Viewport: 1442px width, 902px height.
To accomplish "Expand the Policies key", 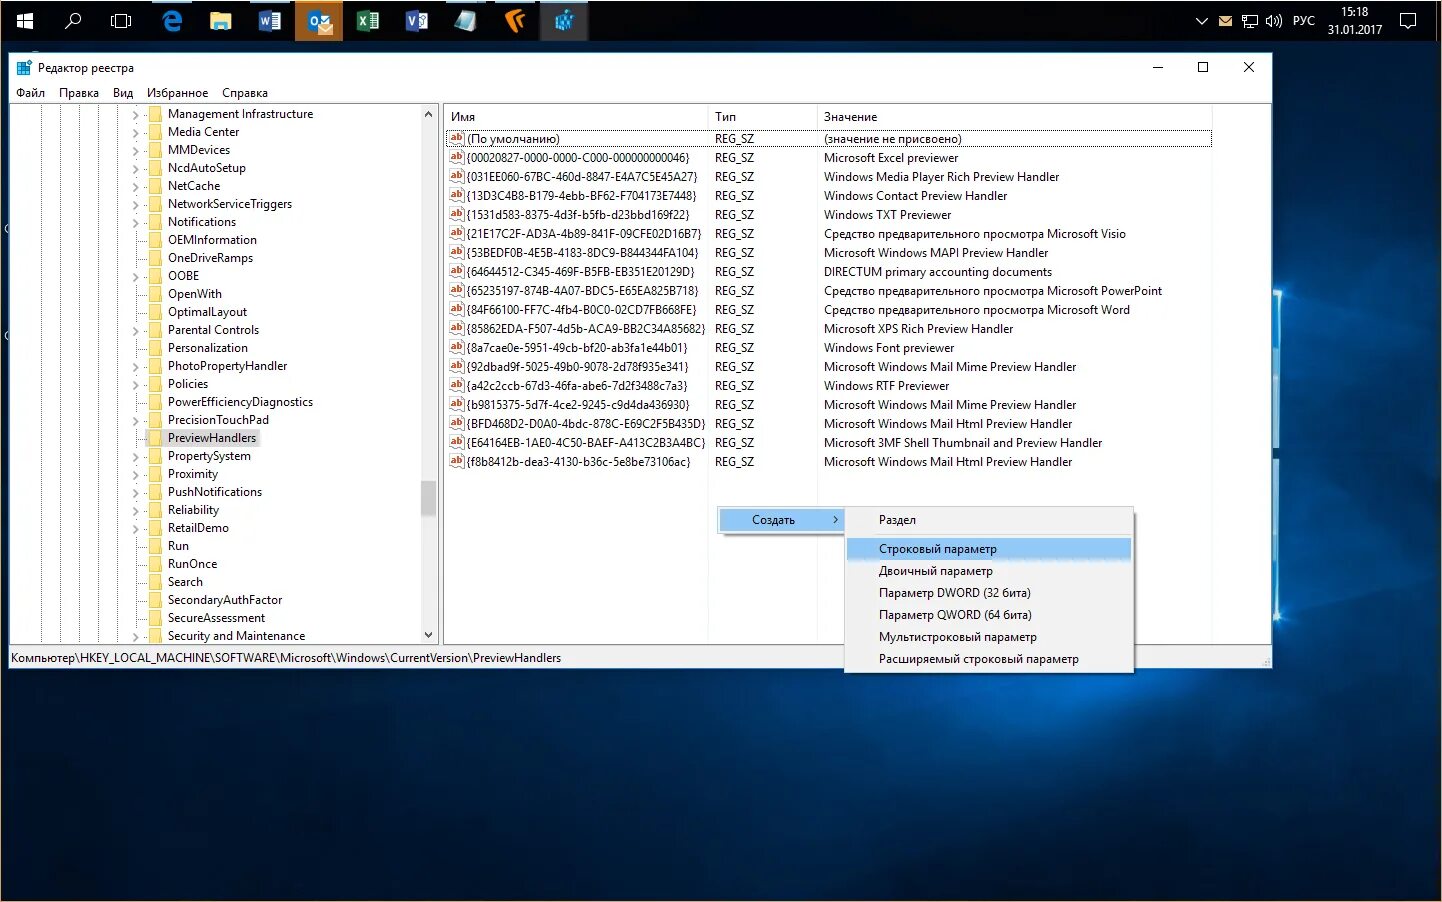I will [136, 385].
